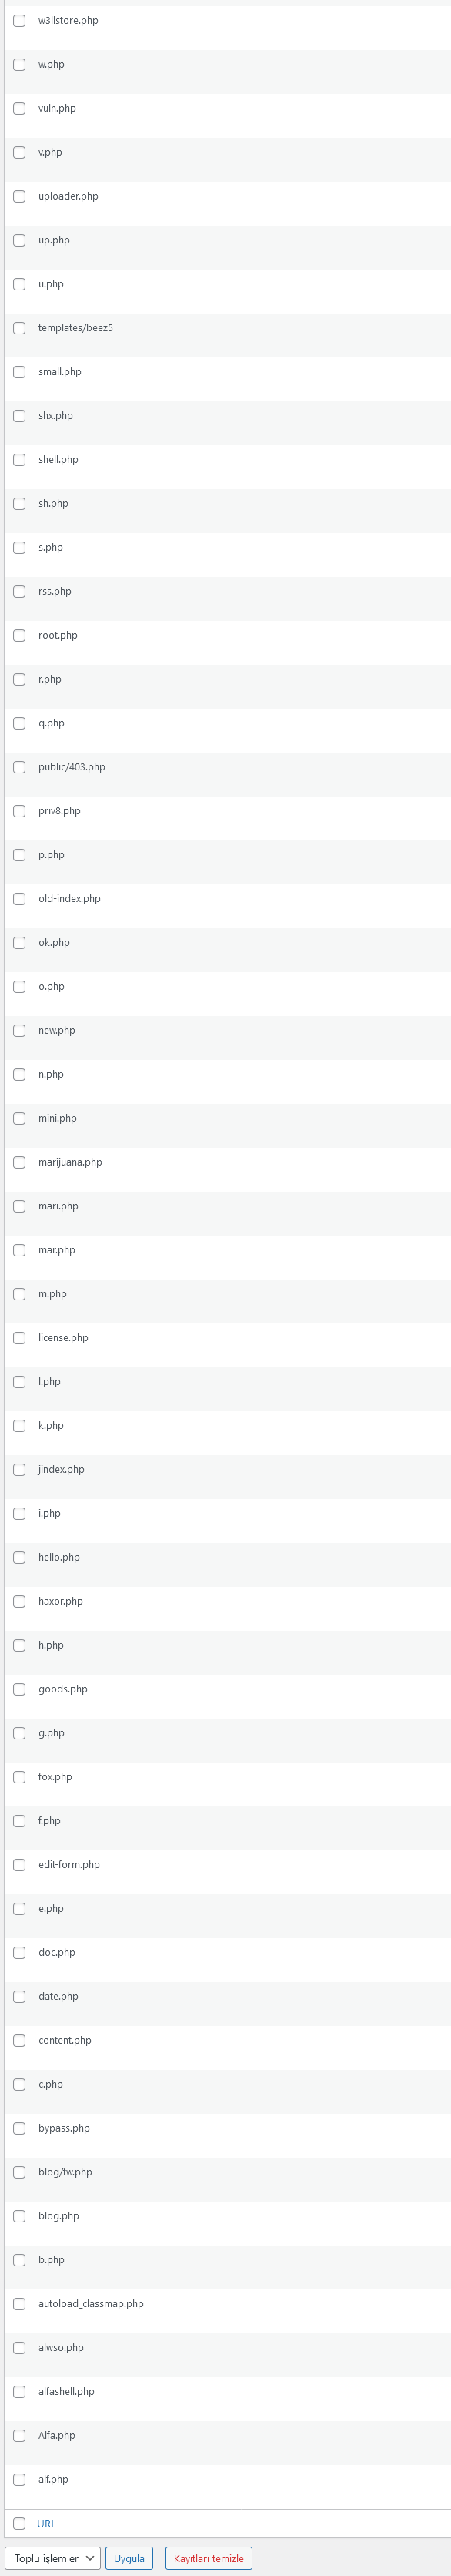Toggle checkbox next to alfashell.php

(x=19, y=2392)
